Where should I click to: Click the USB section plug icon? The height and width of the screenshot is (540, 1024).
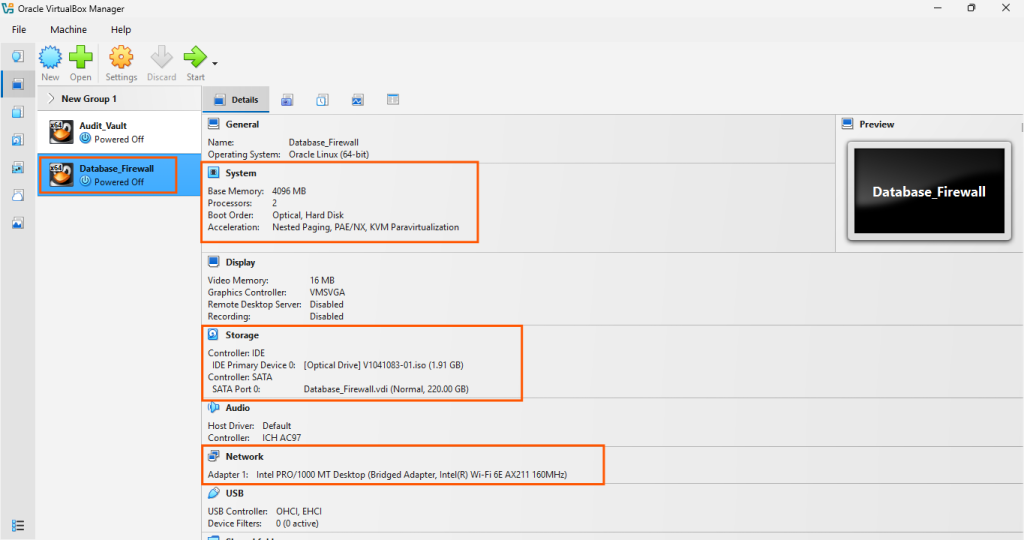pyautogui.click(x=214, y=493)
